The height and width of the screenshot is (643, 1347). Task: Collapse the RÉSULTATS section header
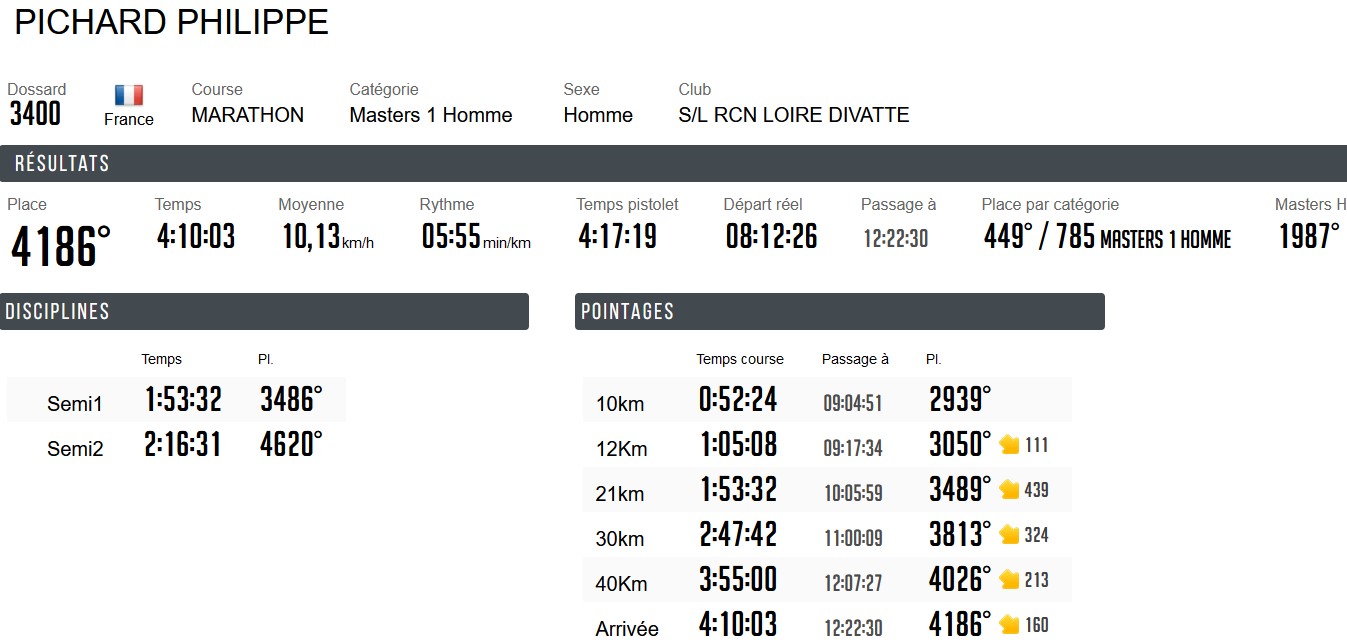click(x=673, y=164)
